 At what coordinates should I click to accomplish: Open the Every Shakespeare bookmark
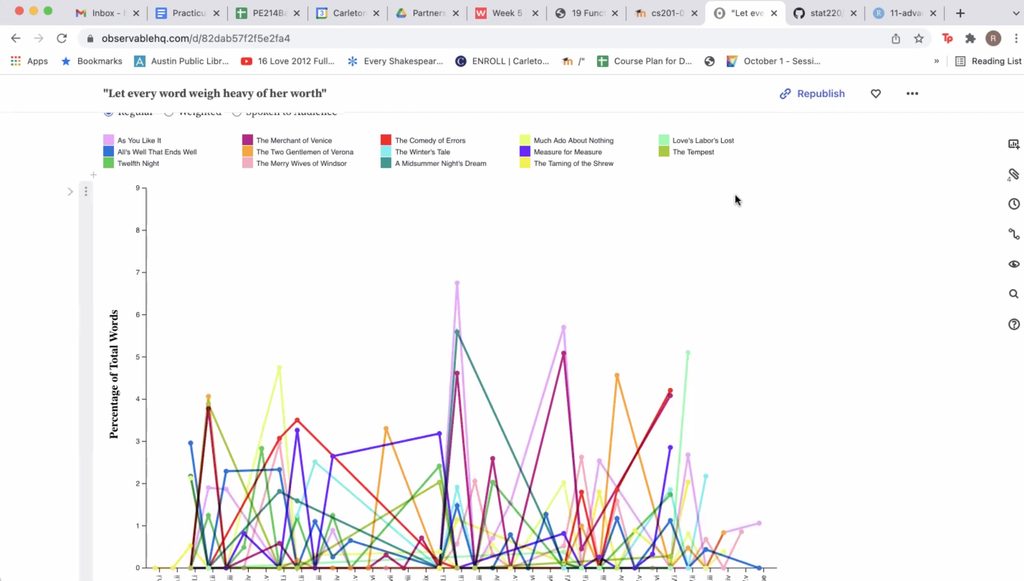point(395,61)
